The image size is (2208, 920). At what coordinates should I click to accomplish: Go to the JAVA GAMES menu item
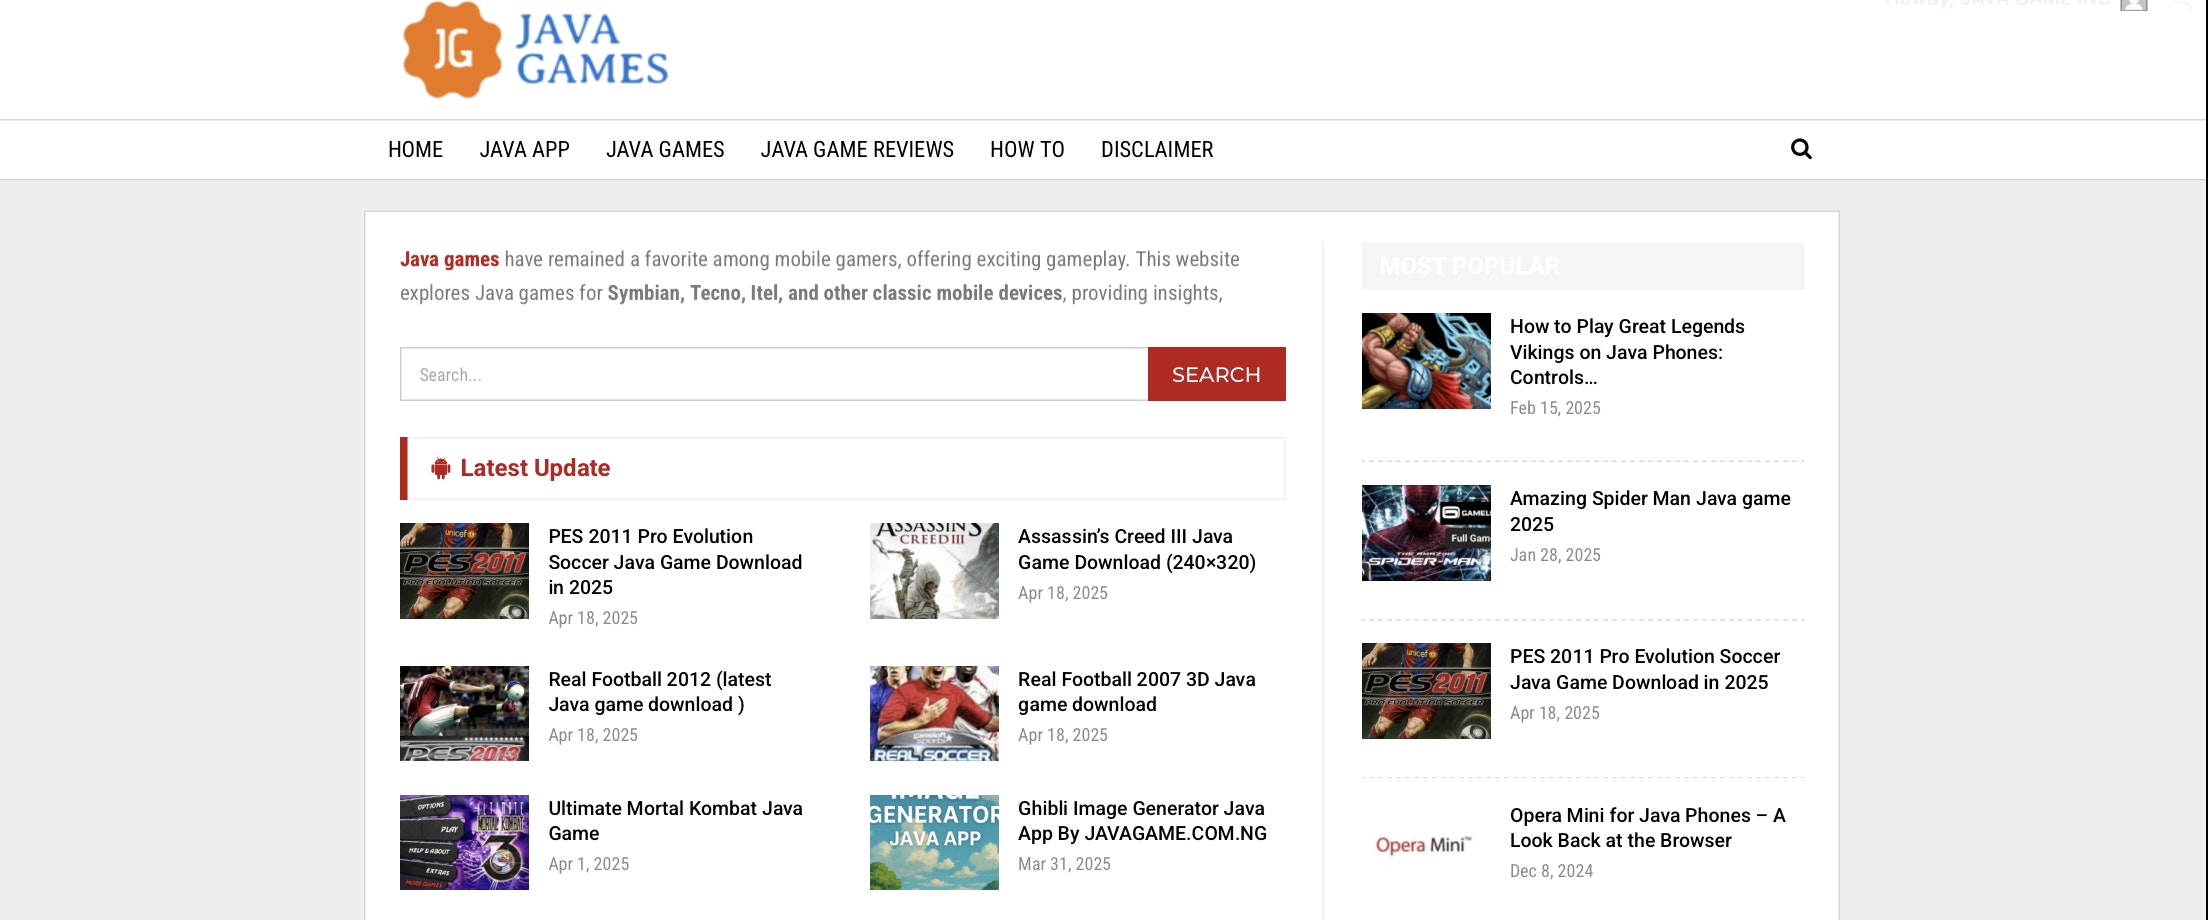(x=665, y=149)
